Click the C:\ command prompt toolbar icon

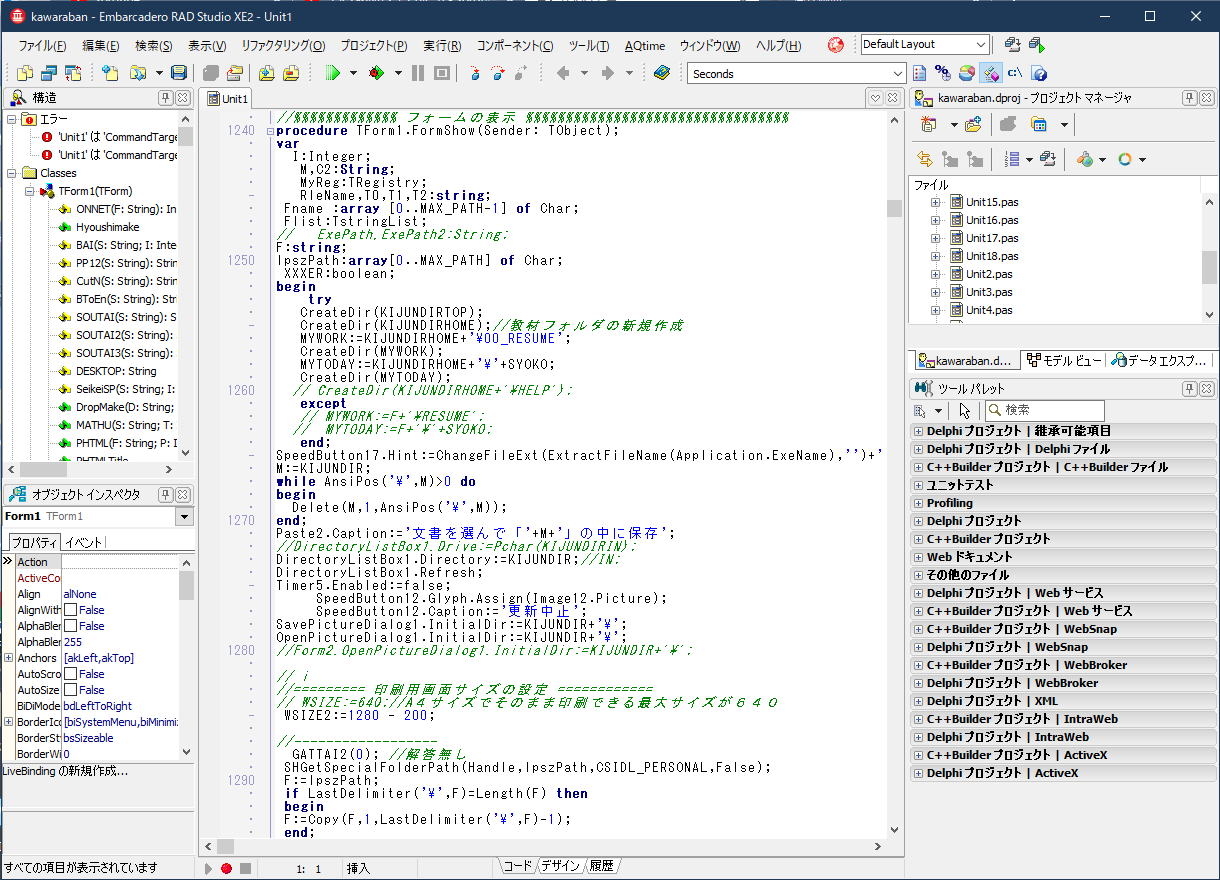(1014, 73)
